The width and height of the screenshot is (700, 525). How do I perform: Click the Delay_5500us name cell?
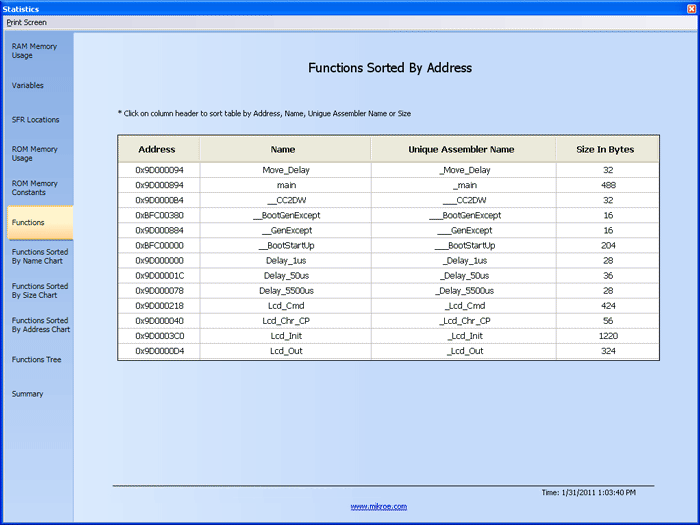tap(286, 291)
